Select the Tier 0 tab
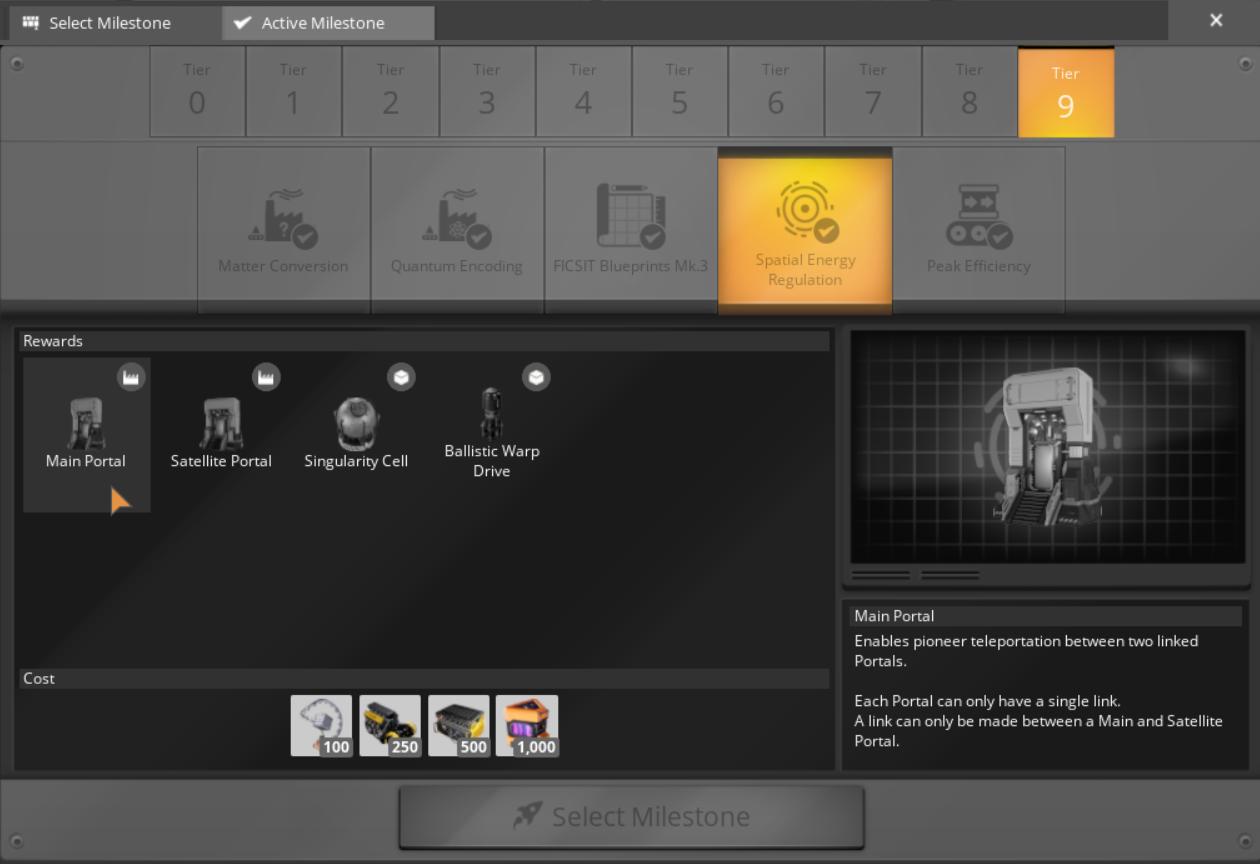This screenshot has width=1260, height=864. [197, 92]
